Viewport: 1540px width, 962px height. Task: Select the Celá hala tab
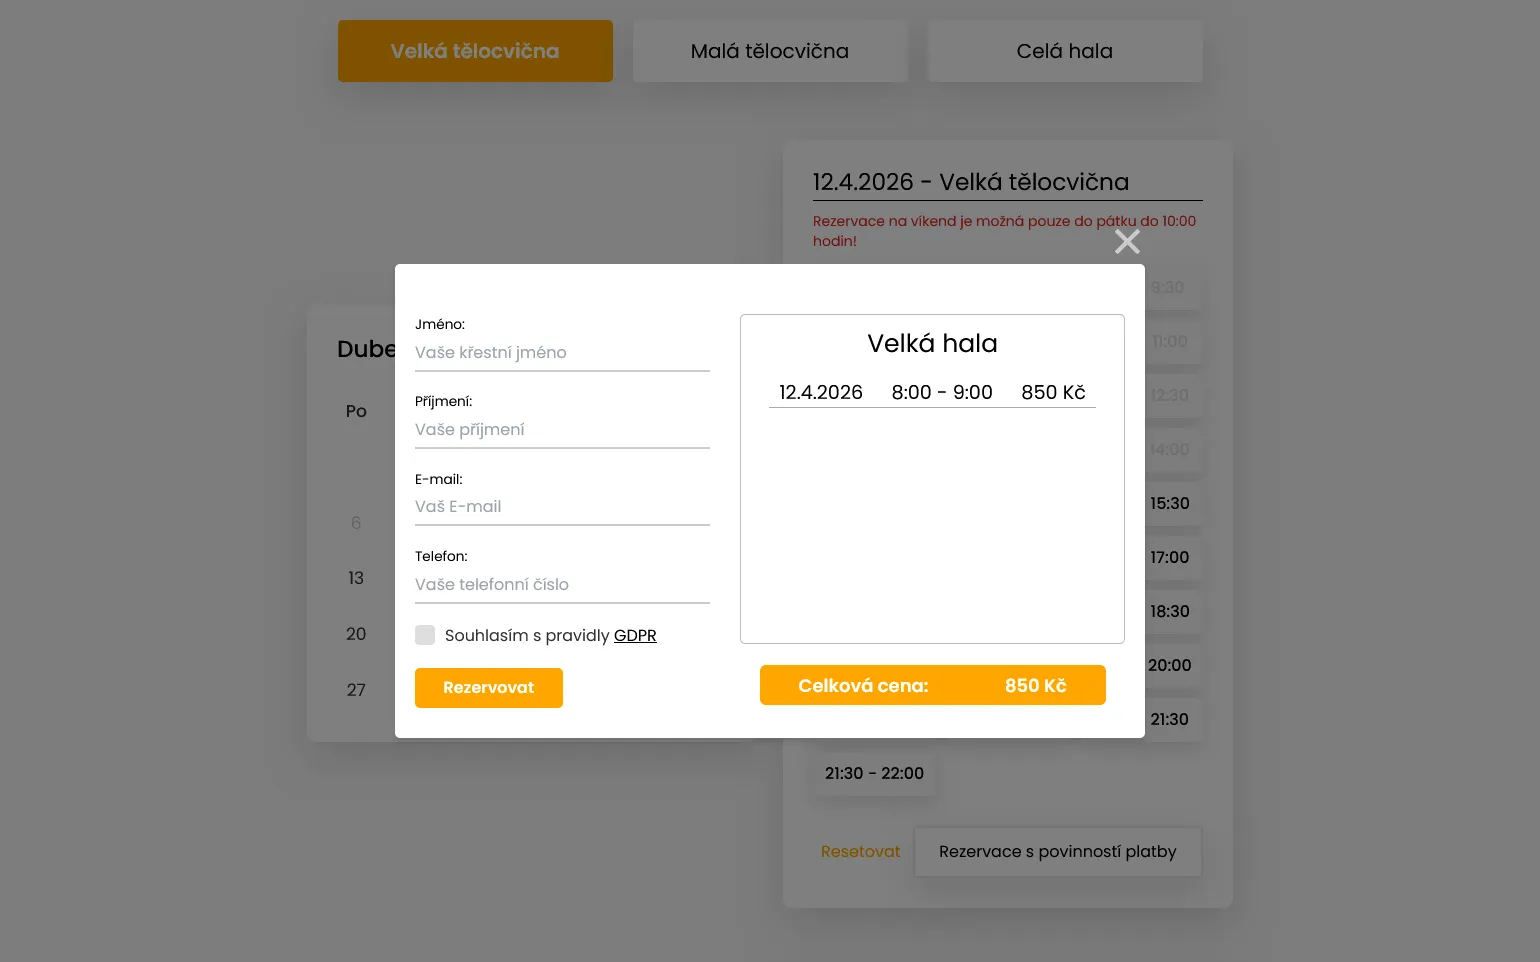pos(1064,51)
